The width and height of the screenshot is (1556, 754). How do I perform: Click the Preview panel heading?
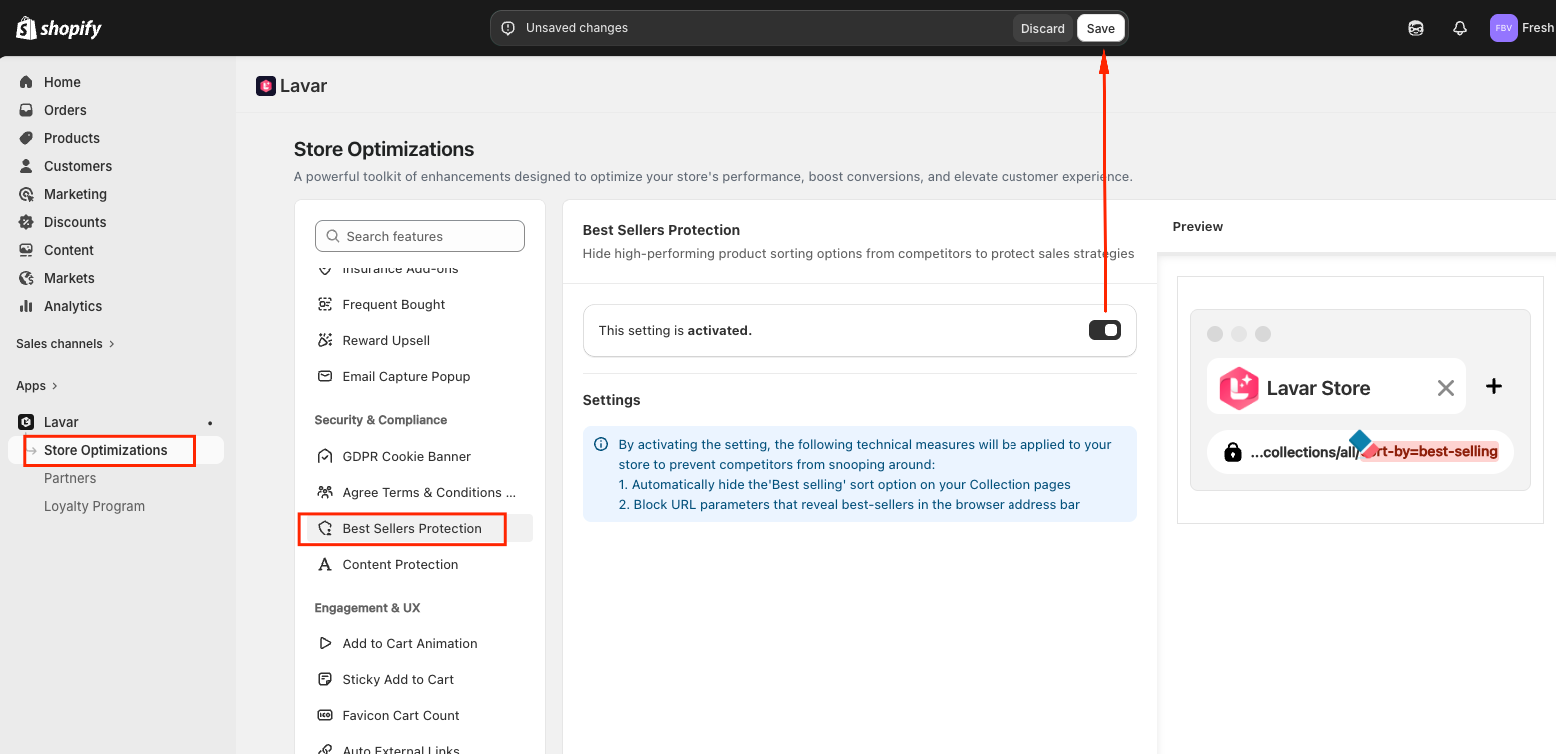pos(1198,226)
